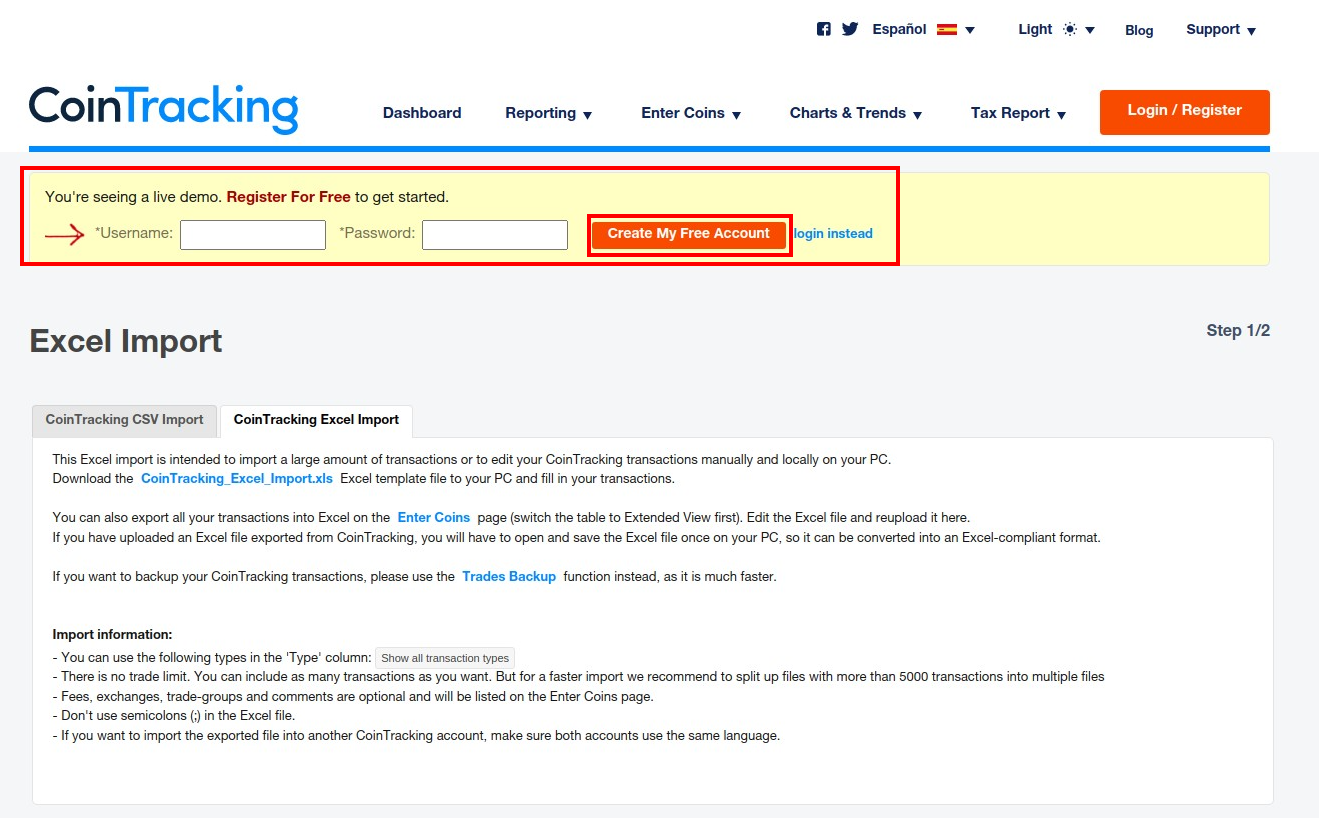Expand the Charts & Trends menu
This screenshot has height=818, width=1319.
(x=856, y=113)
